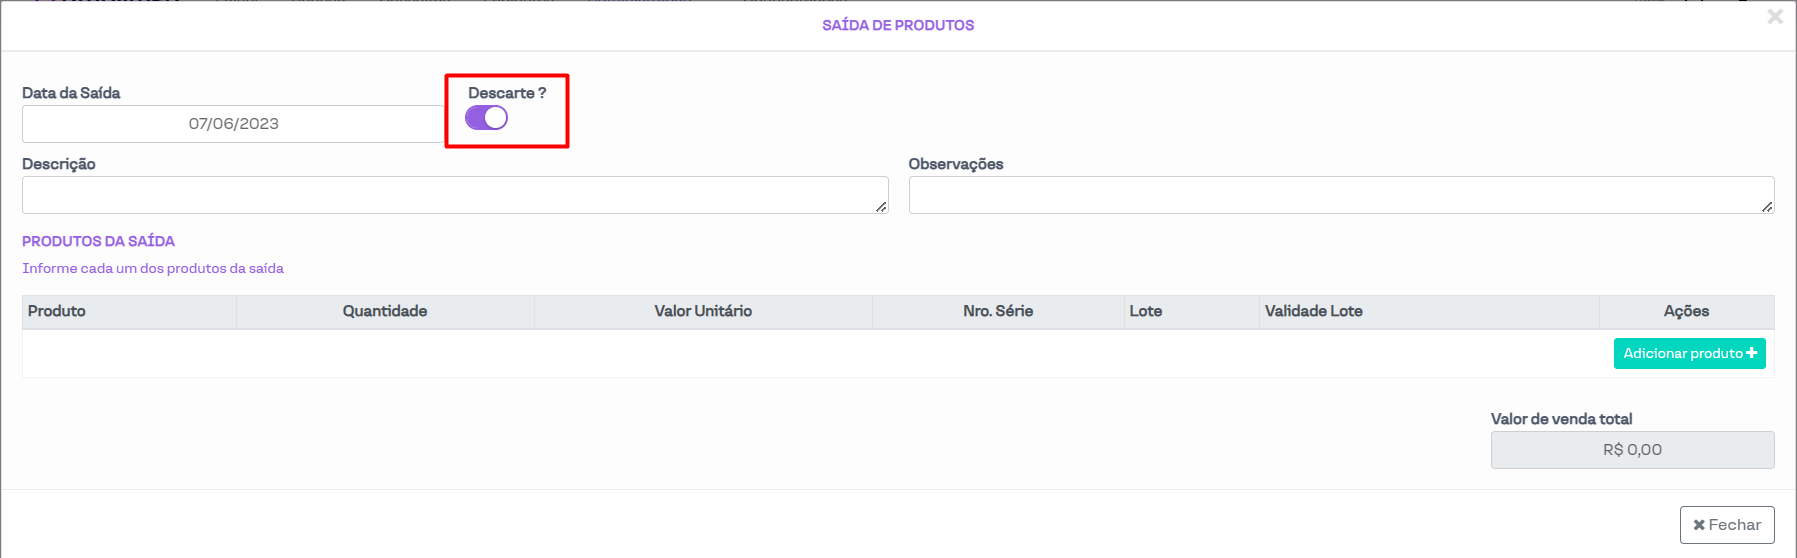This screenshot has height=558, width=1797.
Task: Click the SAÍDA DE PRODUTOS dialog title
Action: 898,25
